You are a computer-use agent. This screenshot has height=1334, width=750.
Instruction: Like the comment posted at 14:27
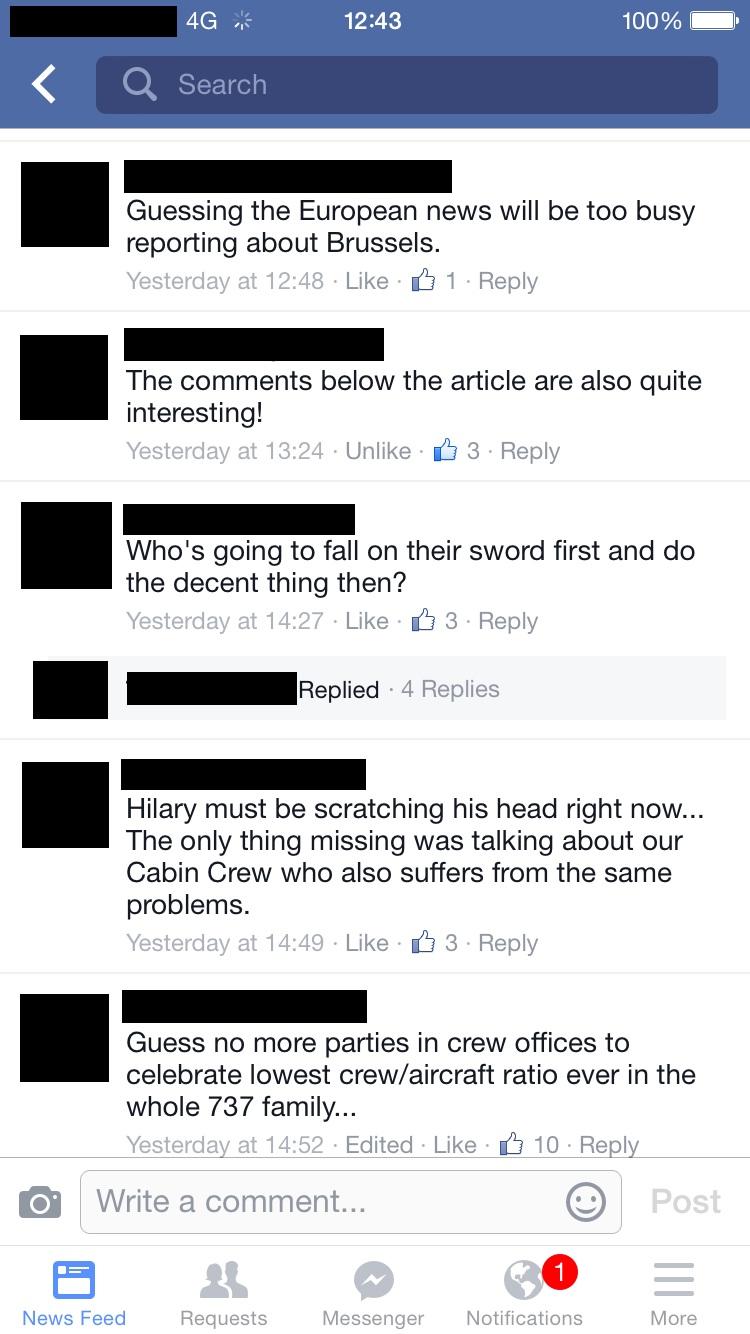[x=367, y=621]
